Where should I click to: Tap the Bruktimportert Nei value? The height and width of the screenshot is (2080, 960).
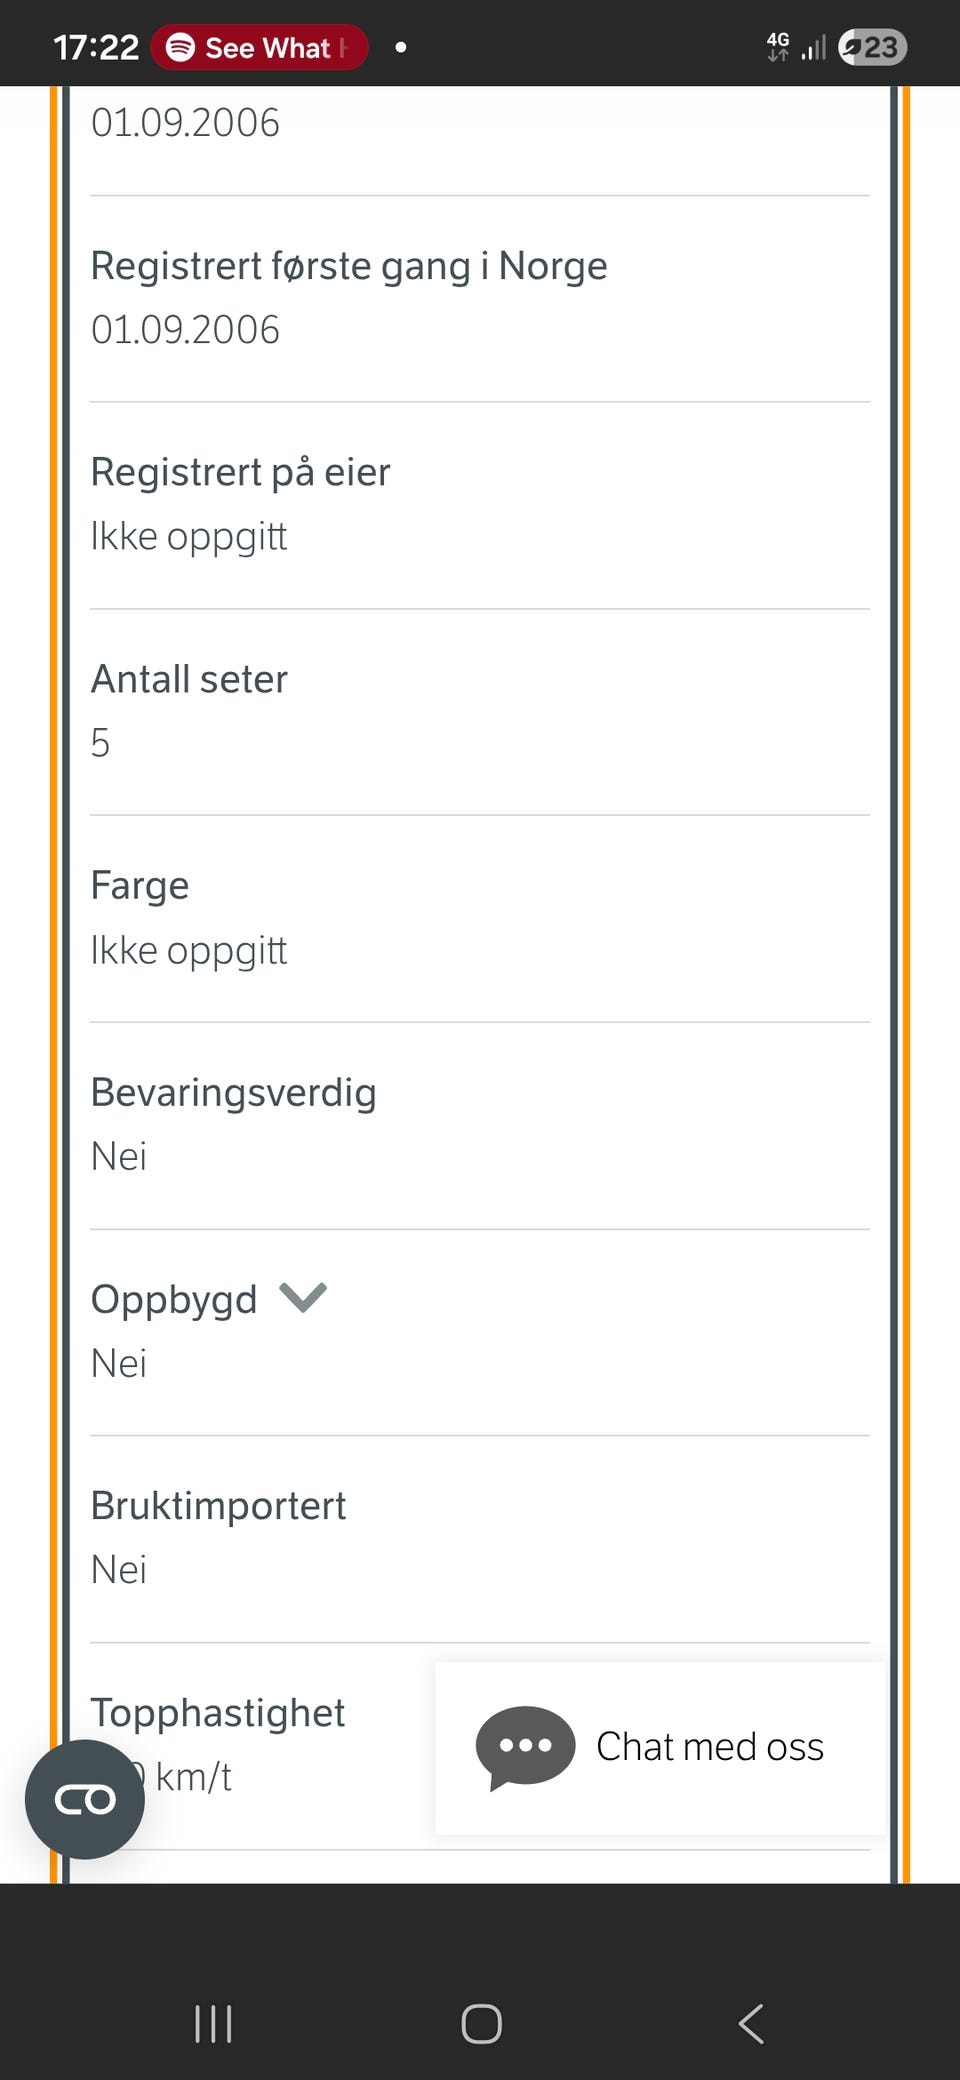[118, 1569]
